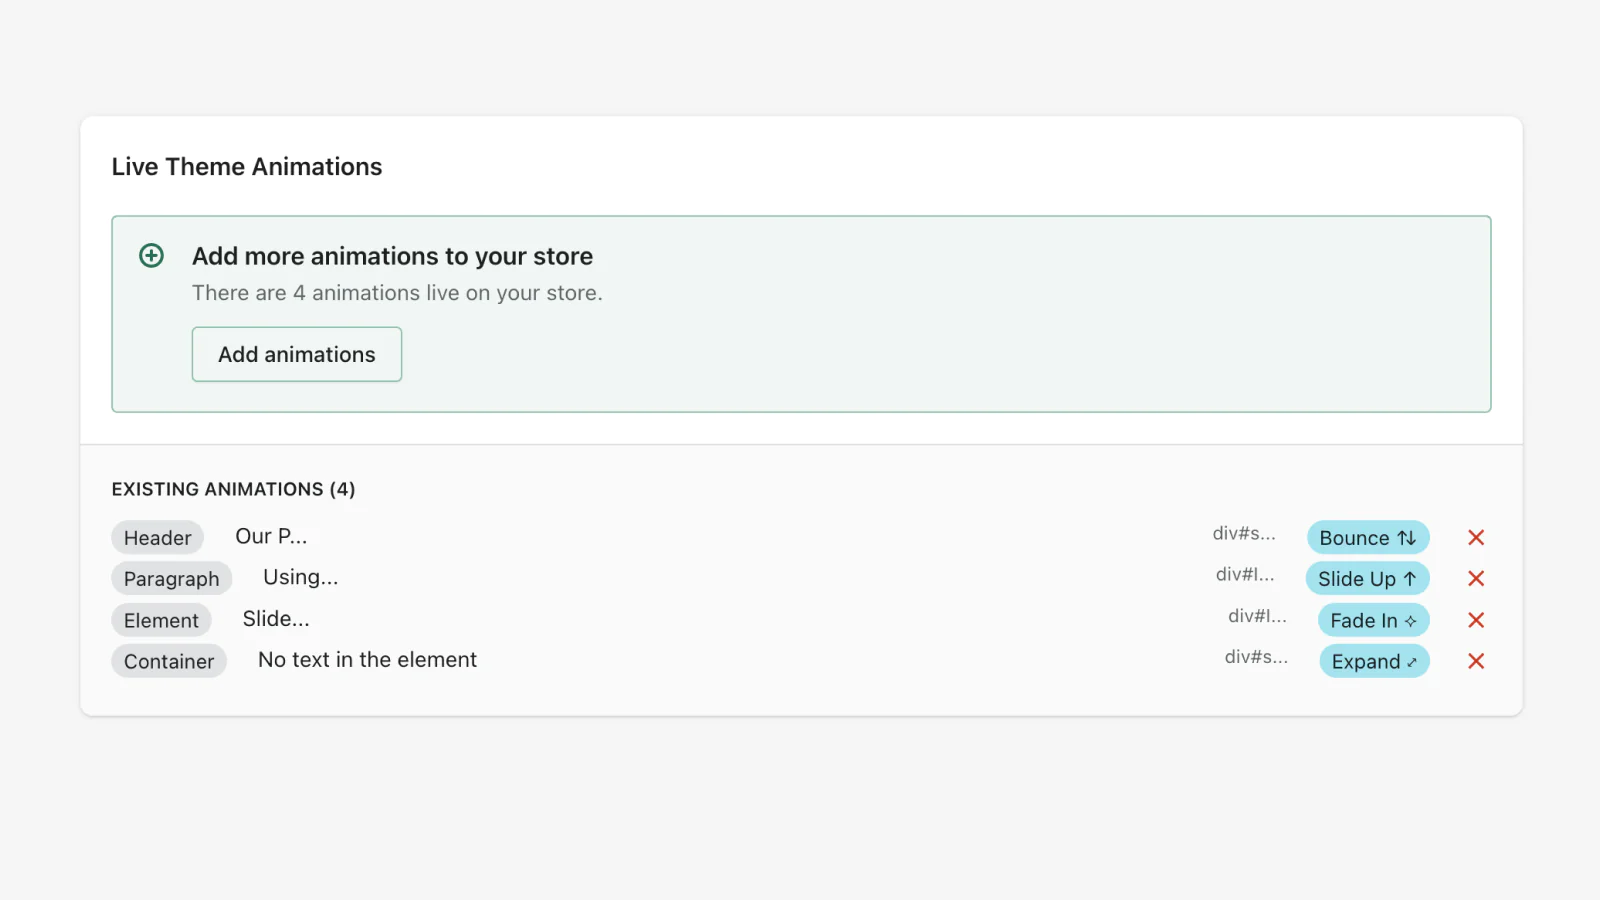Click the 'Slide...' text preview
1600x900 pixels.
(276, 619)
